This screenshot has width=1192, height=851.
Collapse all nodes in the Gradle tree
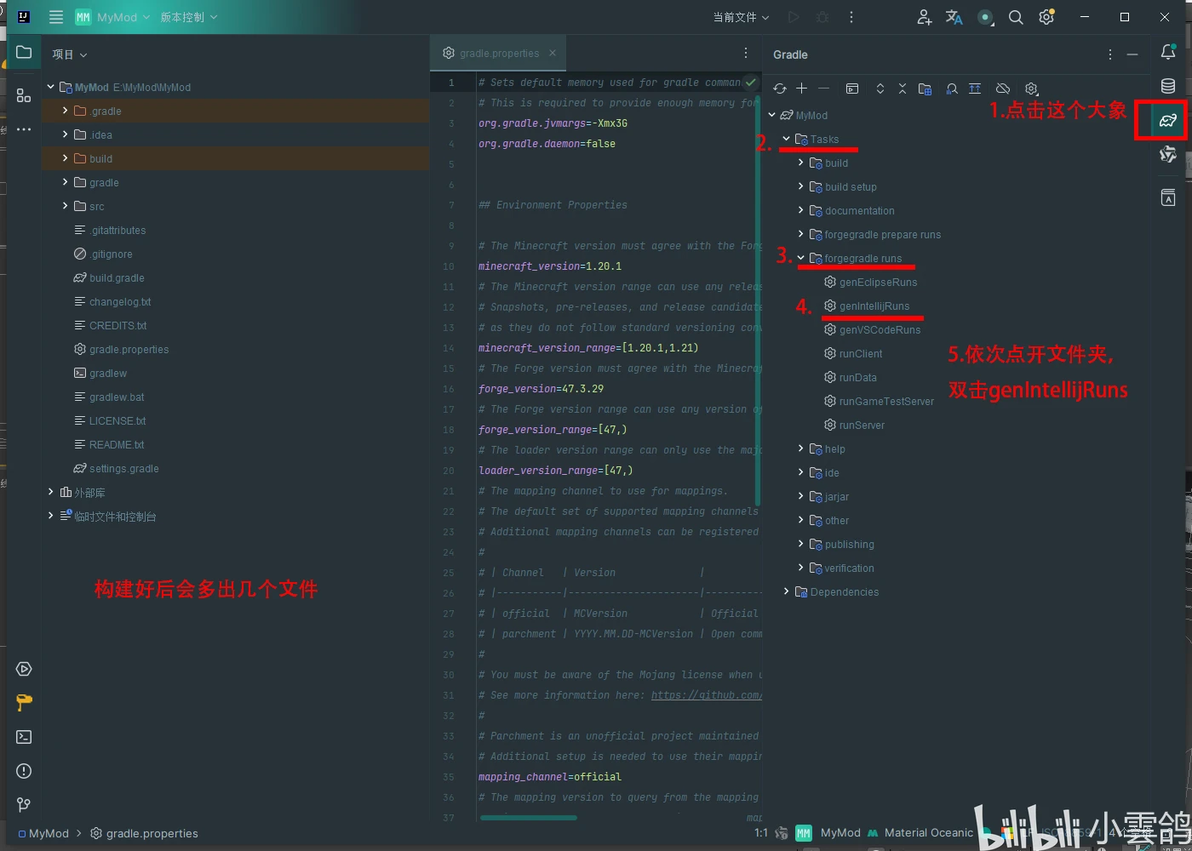point(902,88)
